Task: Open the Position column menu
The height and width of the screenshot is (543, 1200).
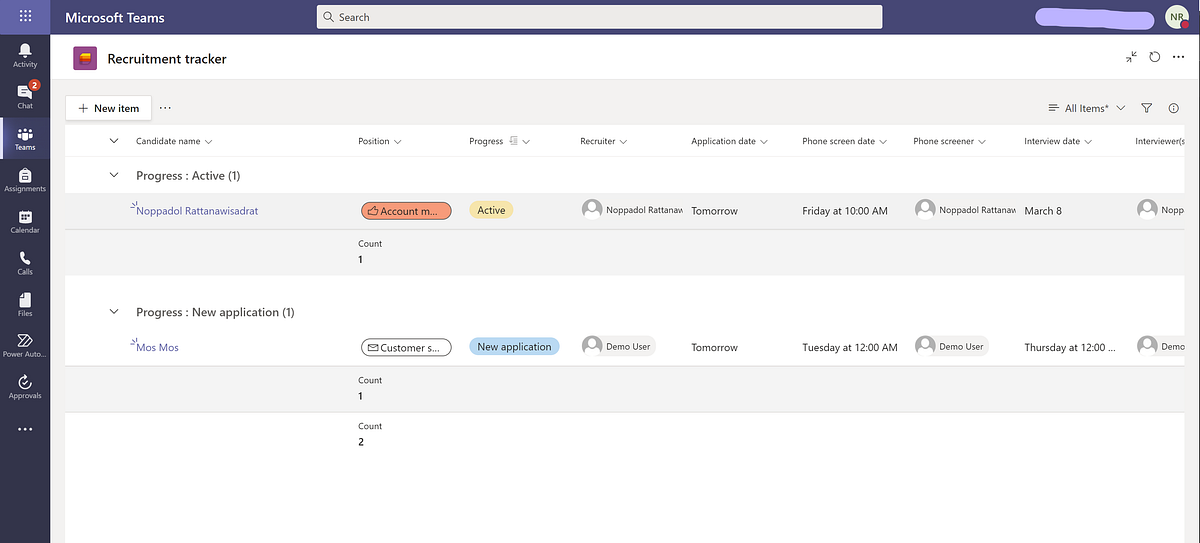Action: click(380, 141)
